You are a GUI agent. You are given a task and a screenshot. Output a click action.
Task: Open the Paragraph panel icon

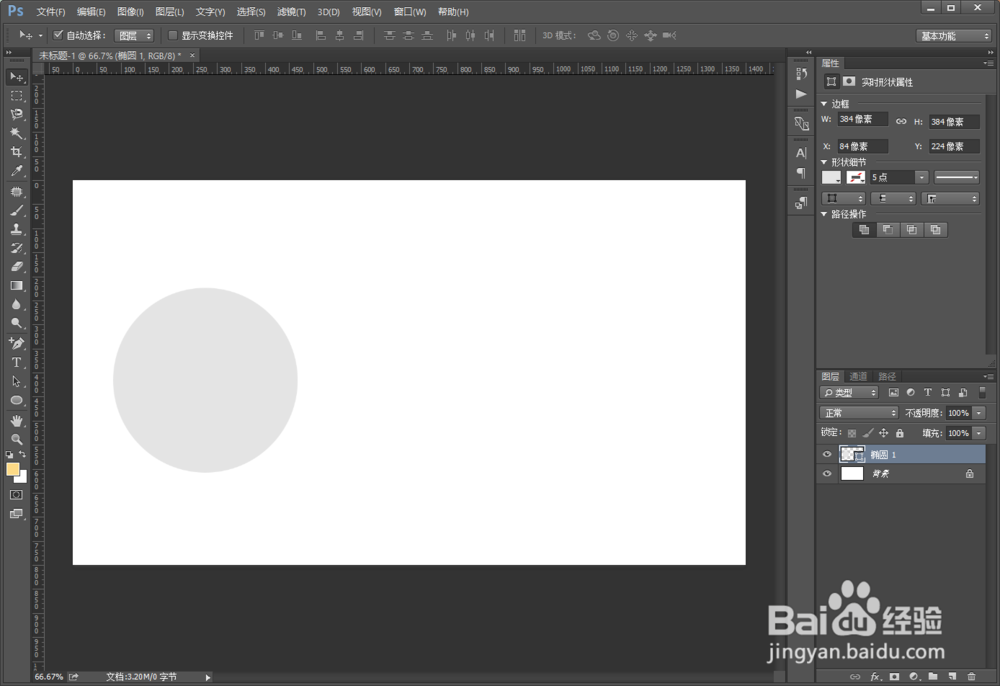[x=801, y=173]
